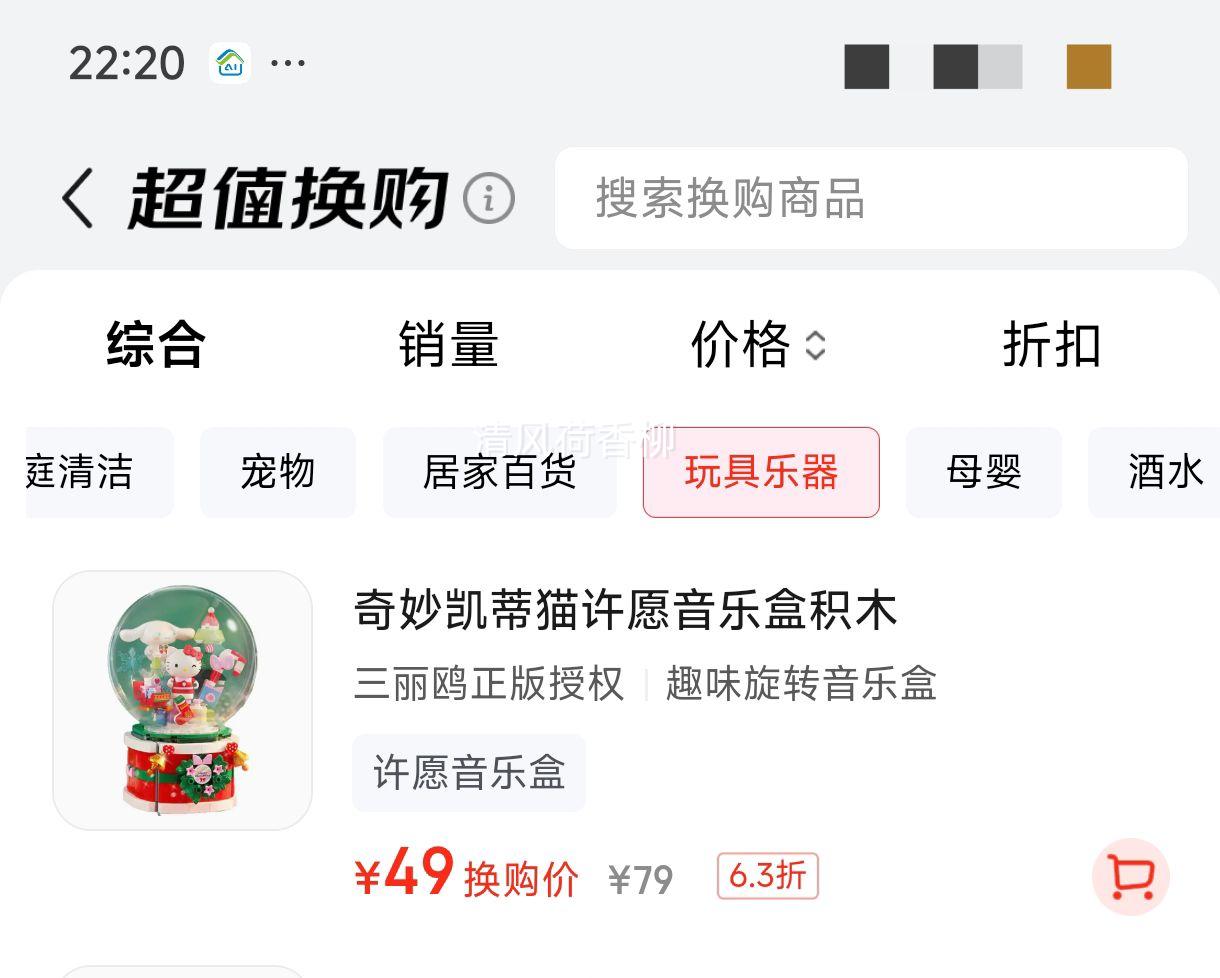This screenshot has width=1220, height=978.
Task: Open the info icon beside 超值换购
Action: click(488, 198)
